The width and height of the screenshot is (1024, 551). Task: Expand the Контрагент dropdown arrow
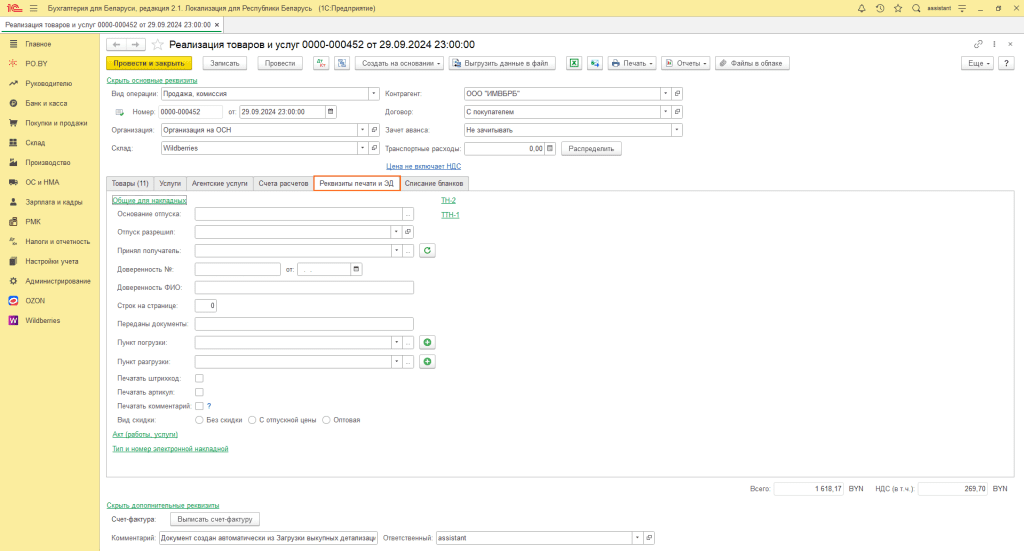pyautogui.click(x=665, y=93)
